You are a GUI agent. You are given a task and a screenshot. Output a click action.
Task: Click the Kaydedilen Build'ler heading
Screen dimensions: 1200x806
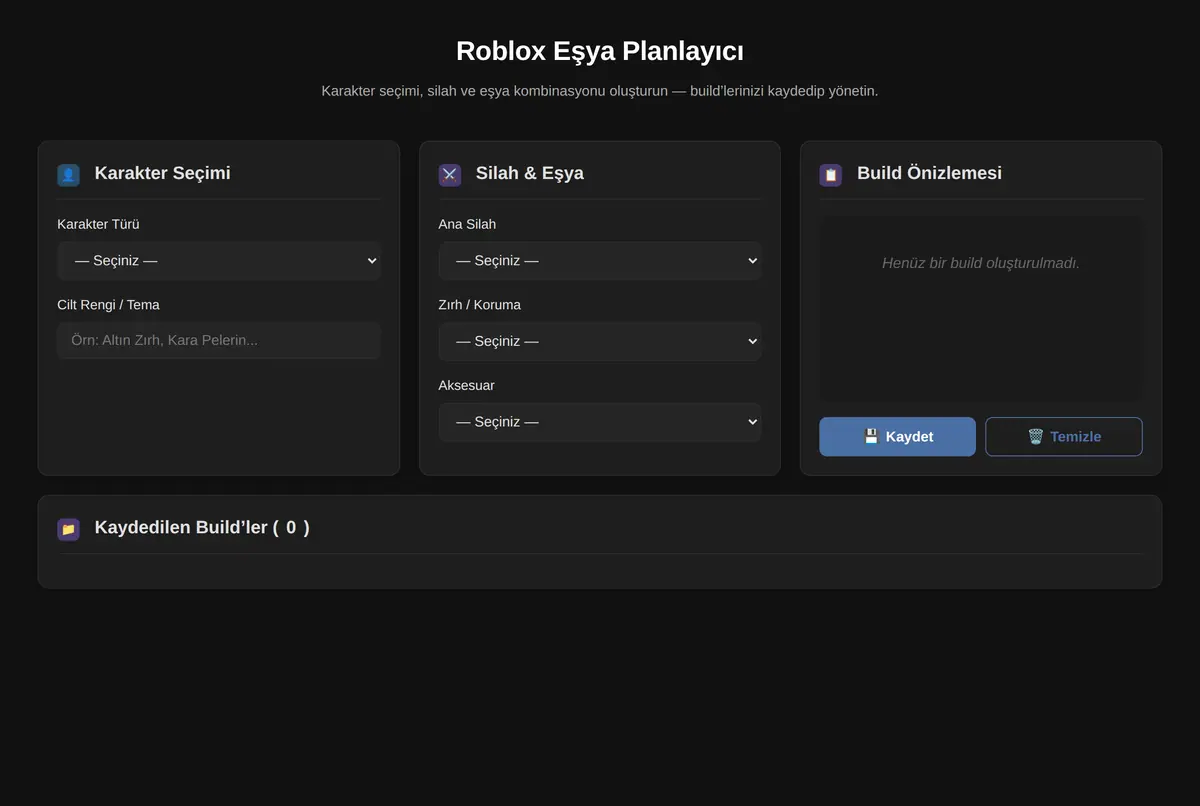pyautogui.click(x=202, y=527)
